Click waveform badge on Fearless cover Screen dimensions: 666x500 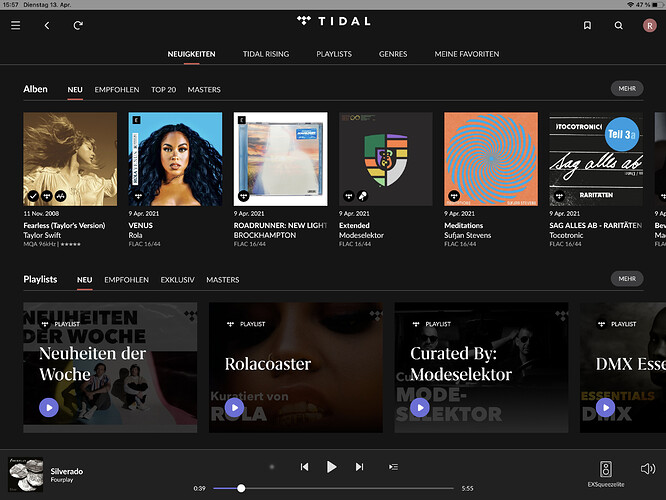[61, 196]
